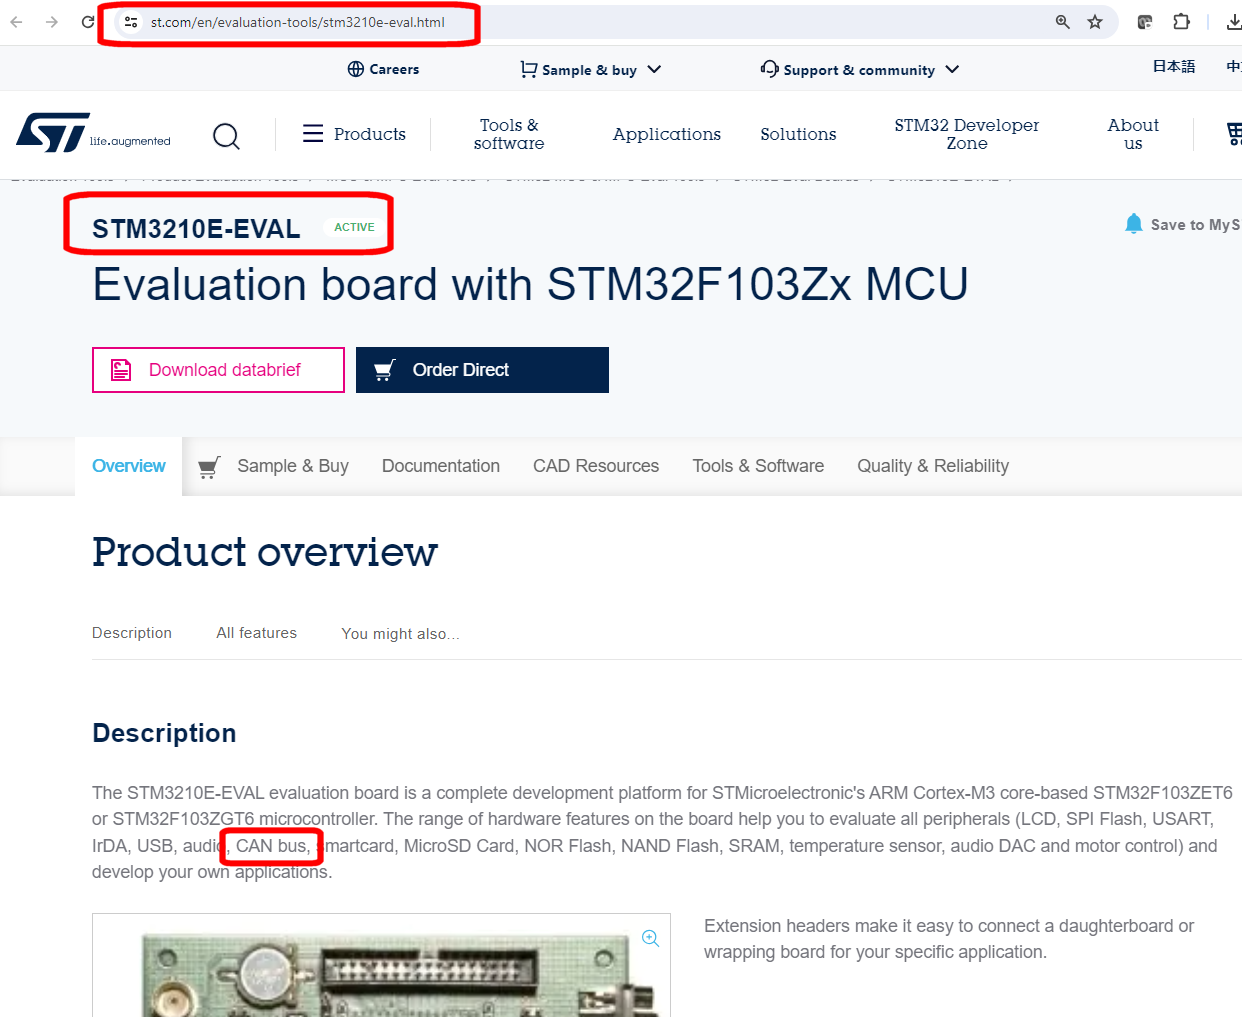This screenshot has height=1017, width=1242.
Task: Click the site search magnifier icon
Action: point(226,136)
